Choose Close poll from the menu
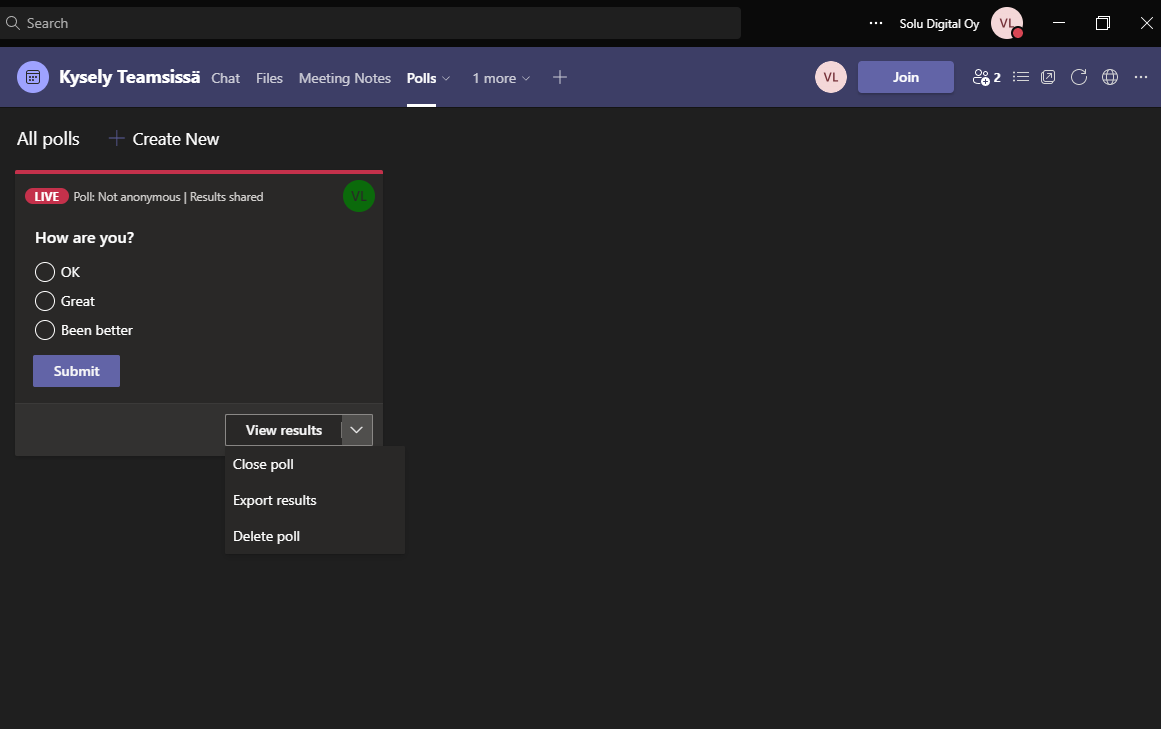This screenshot has height=729, width=1161. pos(263,464)
